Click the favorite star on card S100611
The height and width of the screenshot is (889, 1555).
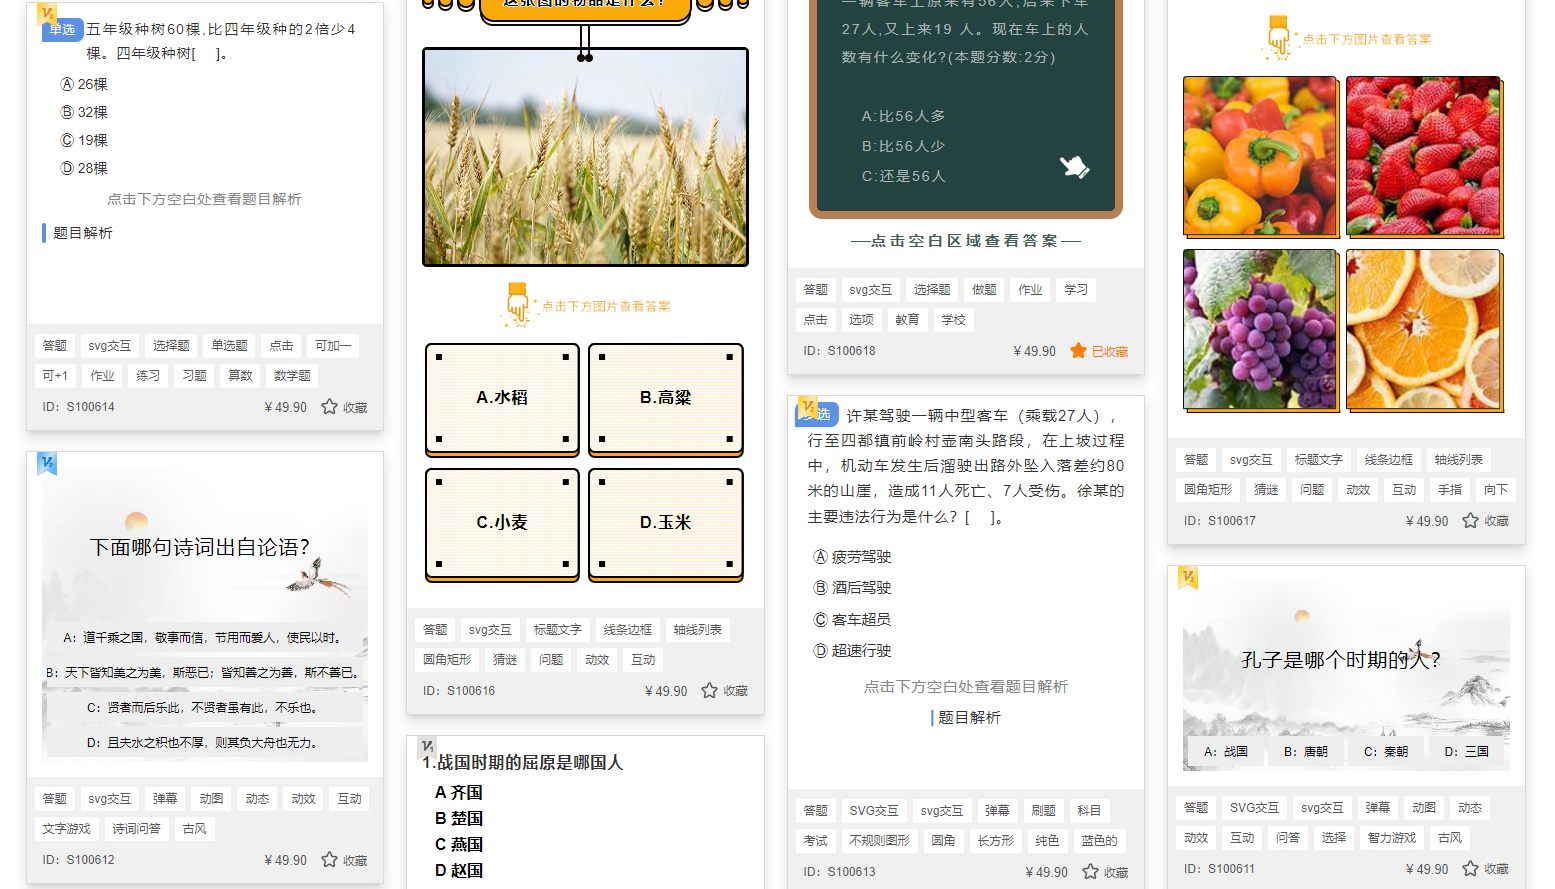(x=1469, y=868)
